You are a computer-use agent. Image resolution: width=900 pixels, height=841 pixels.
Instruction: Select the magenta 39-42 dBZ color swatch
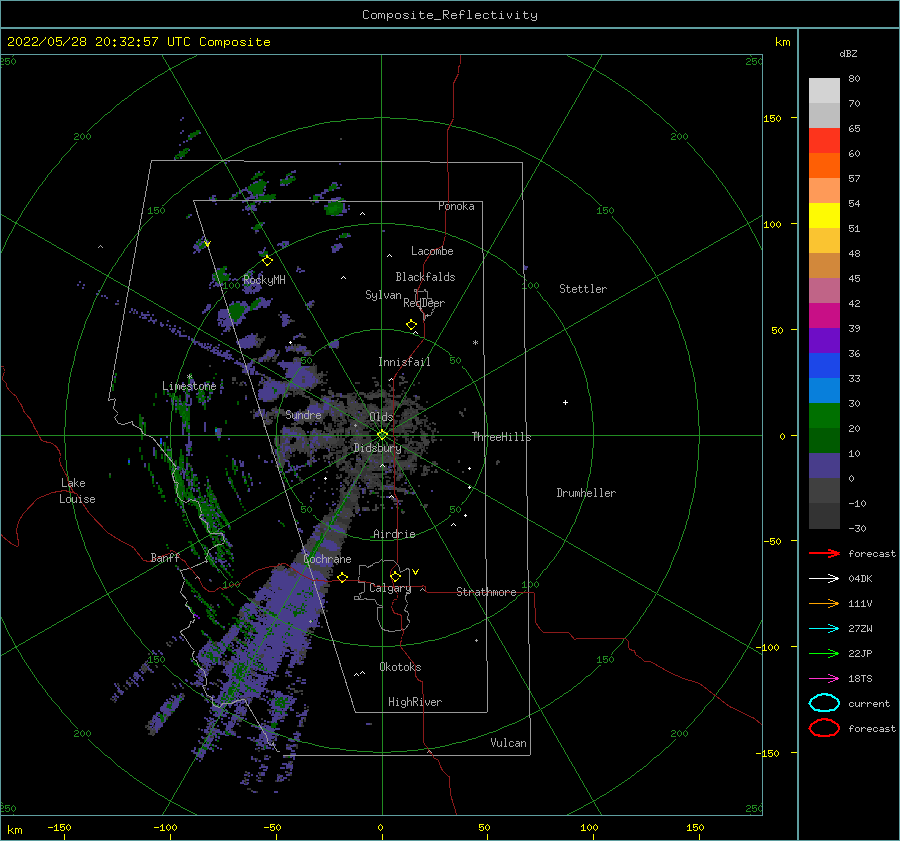824,316
